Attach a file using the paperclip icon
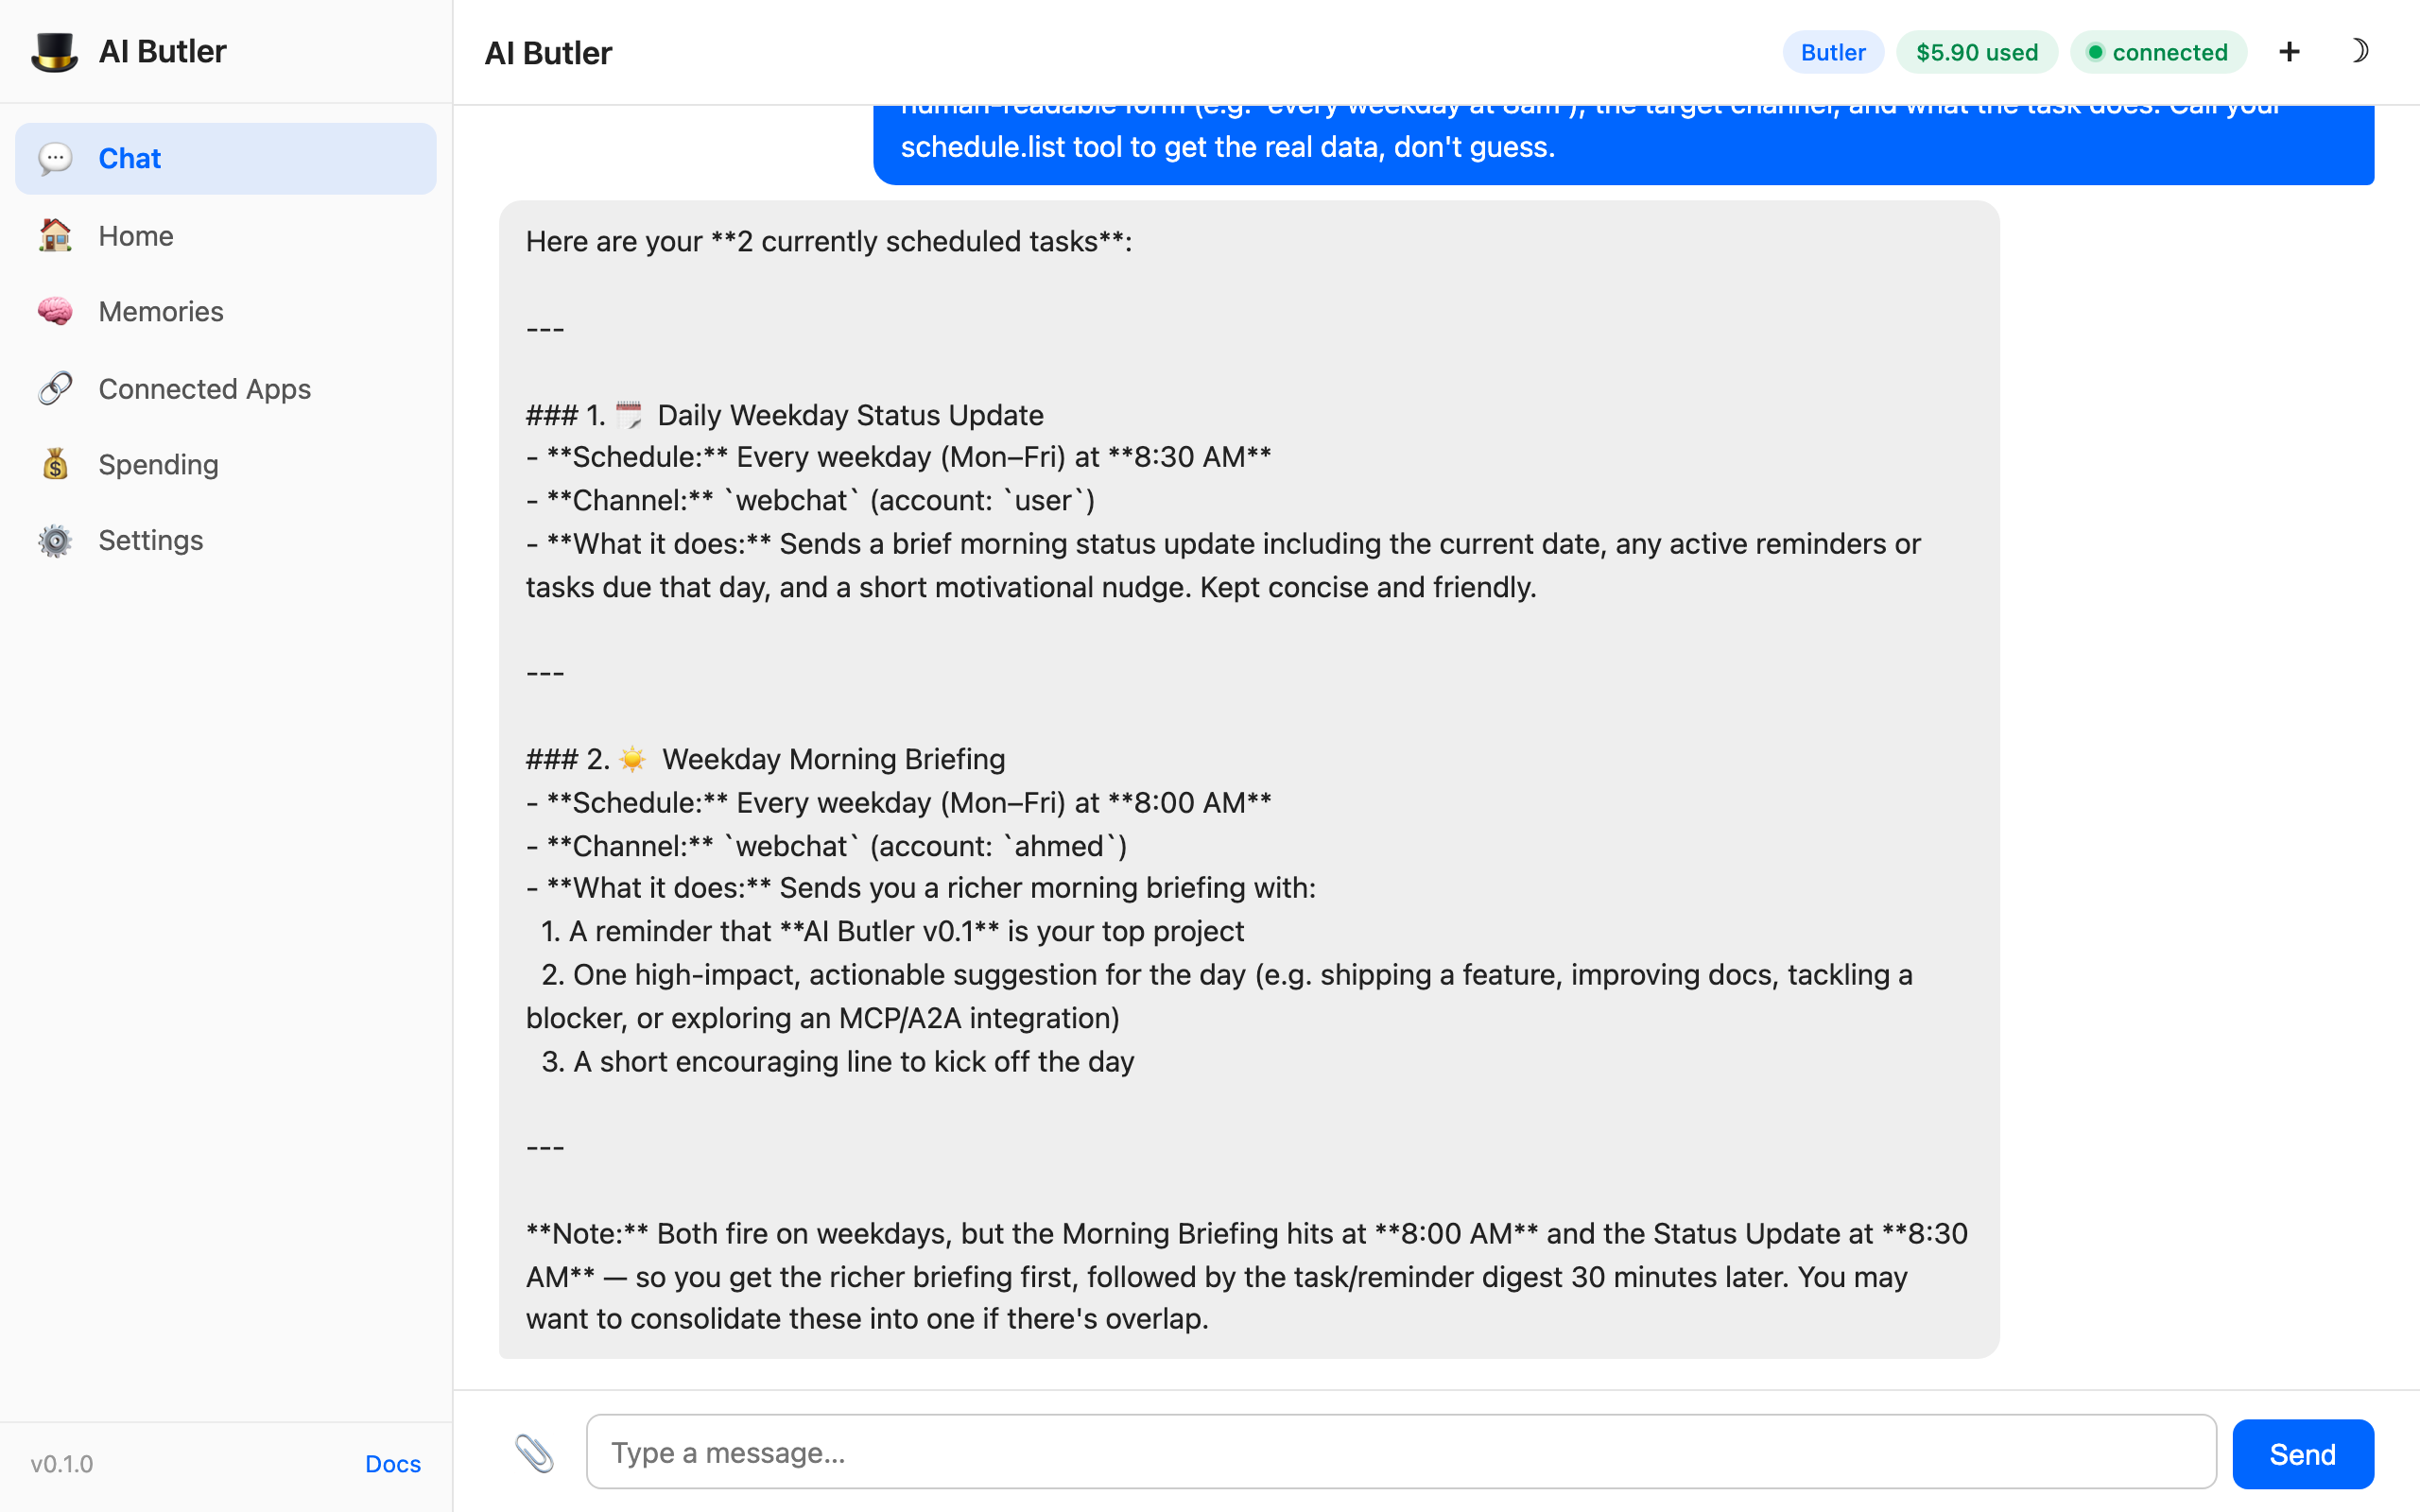The width and height of the screenshot is (2420, 1512). point(536,1452)
